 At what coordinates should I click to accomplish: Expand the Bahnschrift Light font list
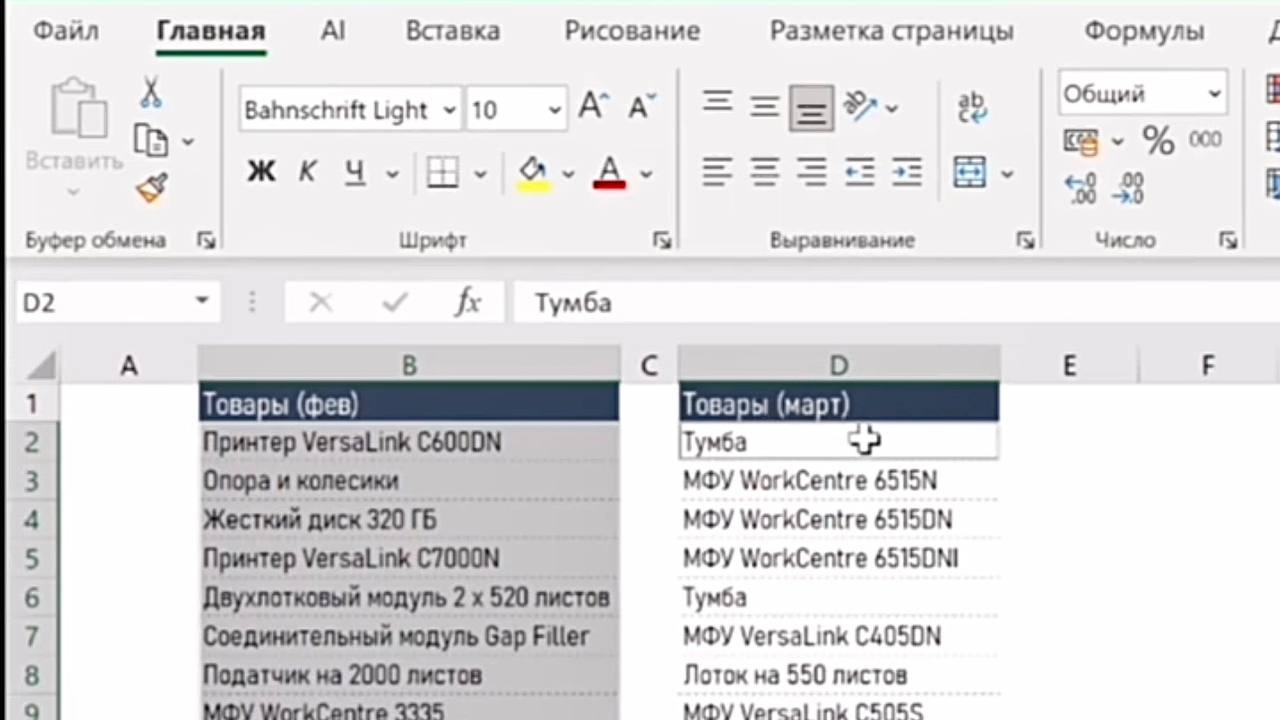[450, 110]
